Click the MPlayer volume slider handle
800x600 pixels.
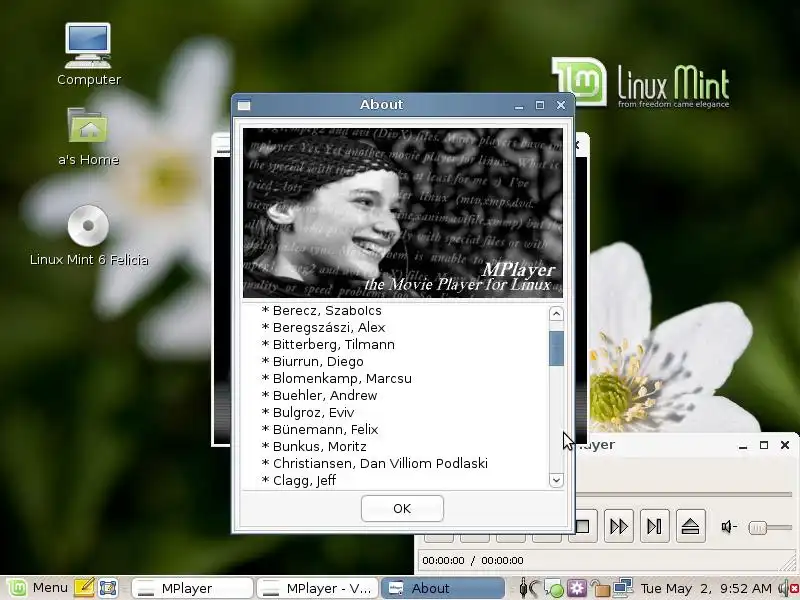click(x=758, y=527)
